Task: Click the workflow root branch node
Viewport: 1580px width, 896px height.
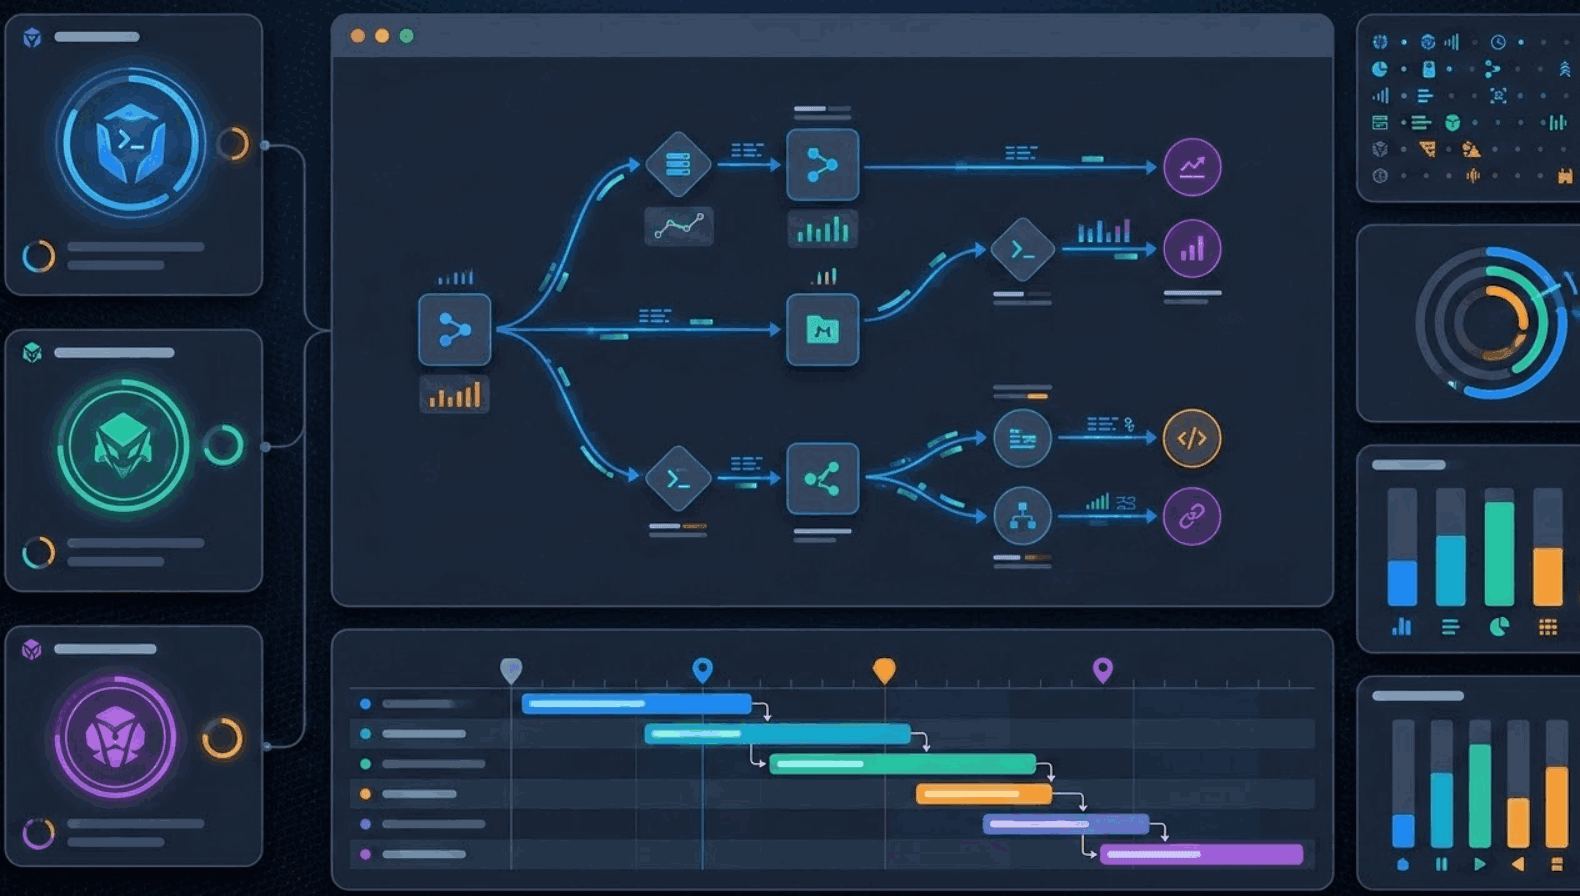Action: (x=454, y=330)
